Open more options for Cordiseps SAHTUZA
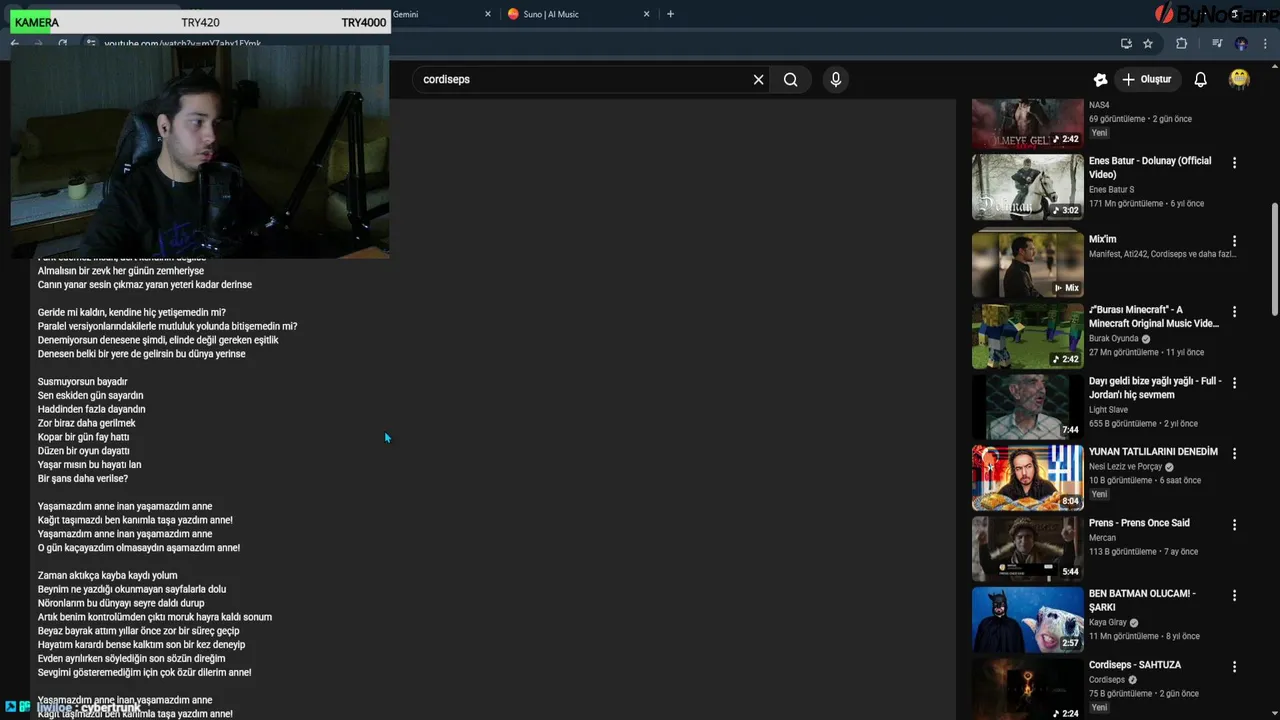The width and height of the screenshot is (1280, 720). tap(1234, 667)
